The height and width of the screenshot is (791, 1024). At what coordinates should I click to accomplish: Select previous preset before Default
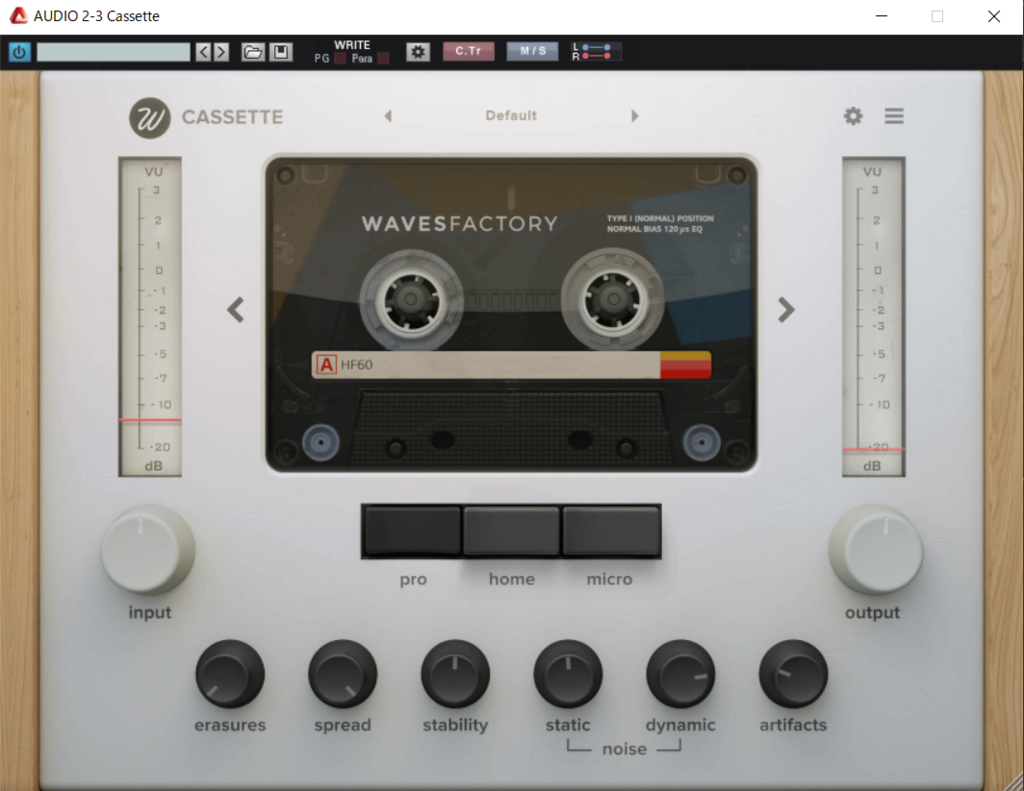(x=388, y=116)
